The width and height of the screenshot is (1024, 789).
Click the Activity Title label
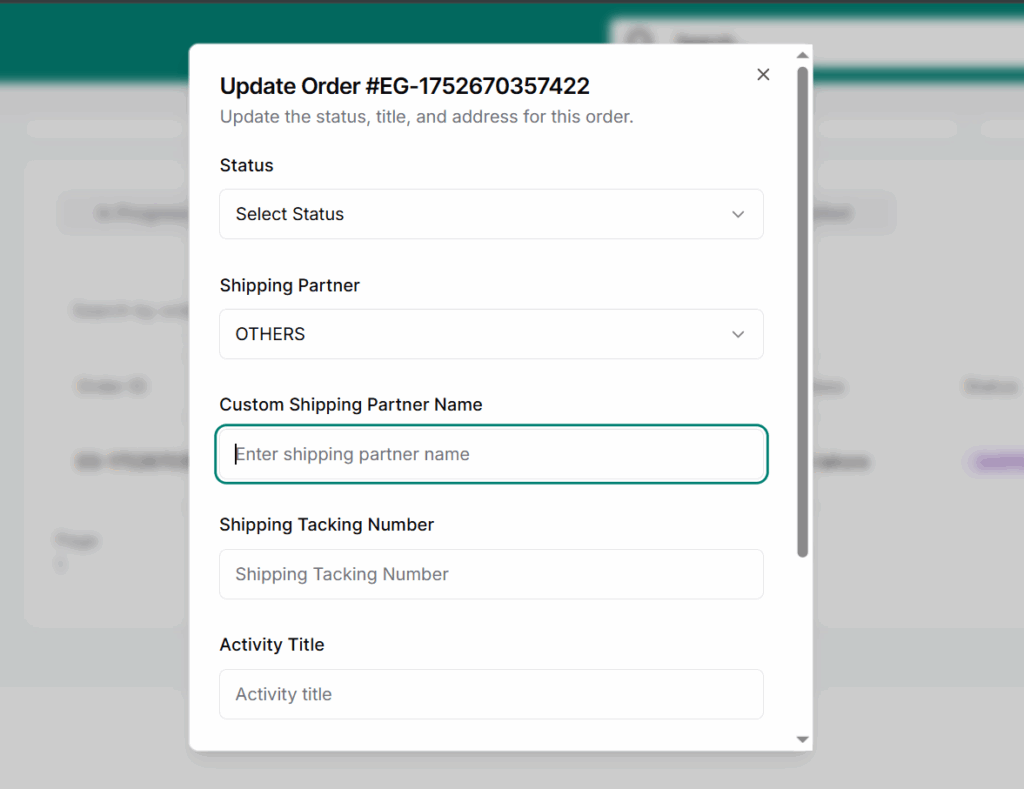point(272,645)
